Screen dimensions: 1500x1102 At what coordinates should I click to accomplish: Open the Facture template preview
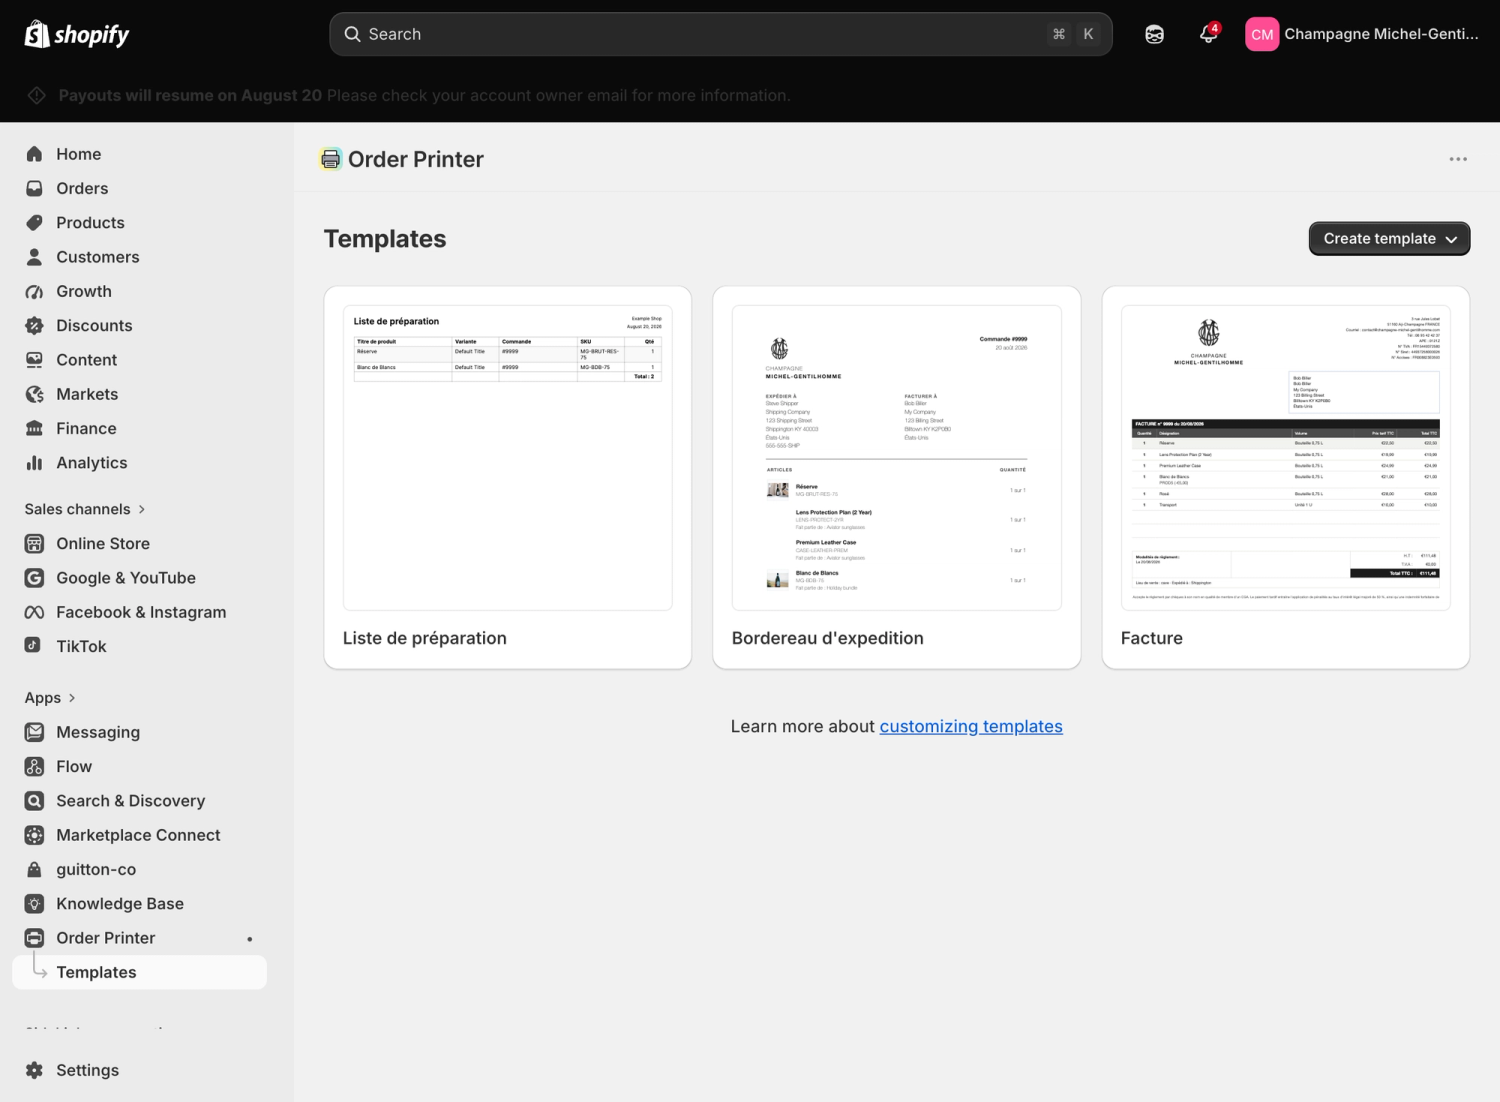pos(1286,458)
